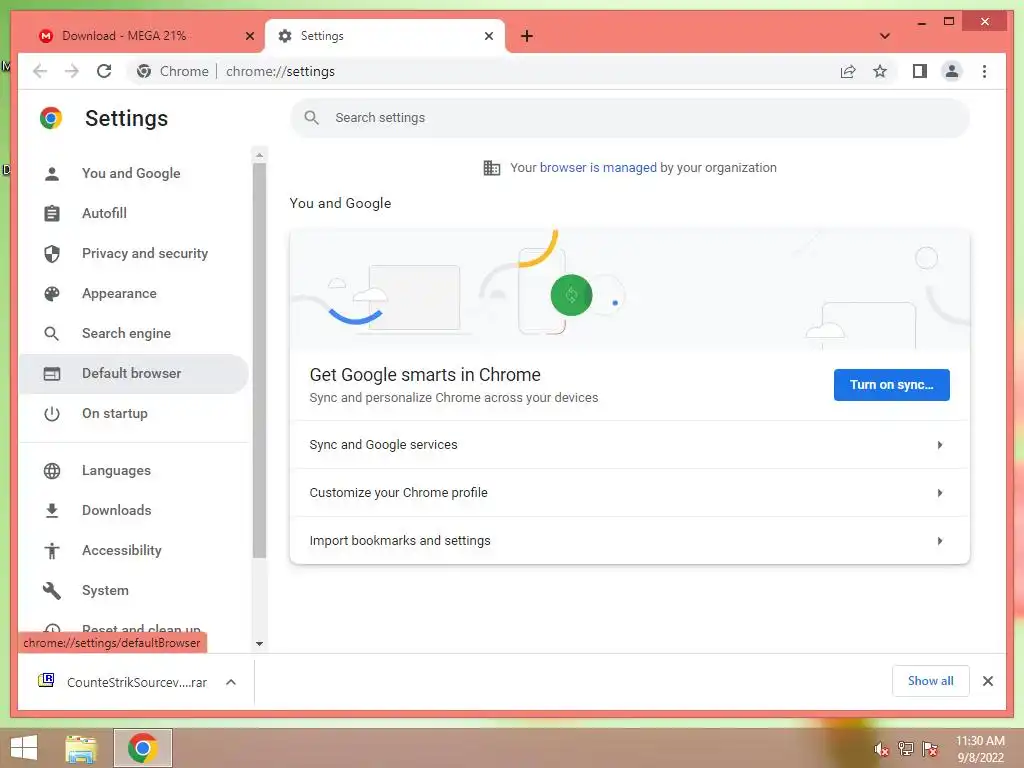Open On startup settings section
The image size is (1024, 768).
(133, 413)
